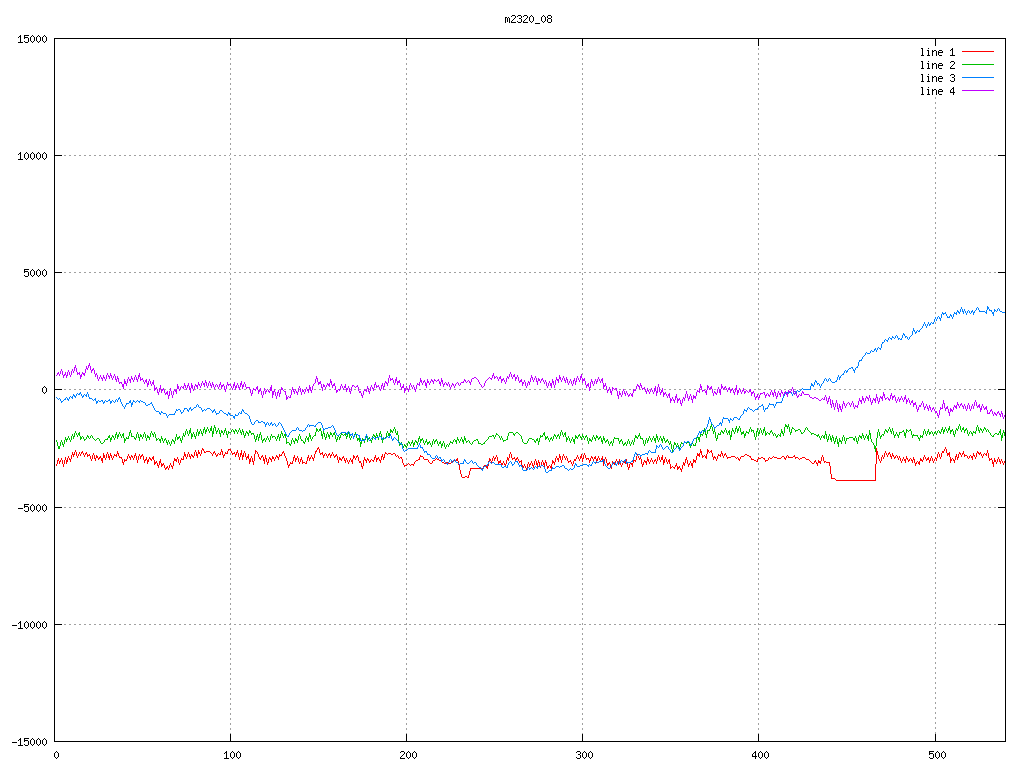This screenshot has height=768, width=1024.
Task: Click the x-axis label 500
Action: (x=937, y=755)
